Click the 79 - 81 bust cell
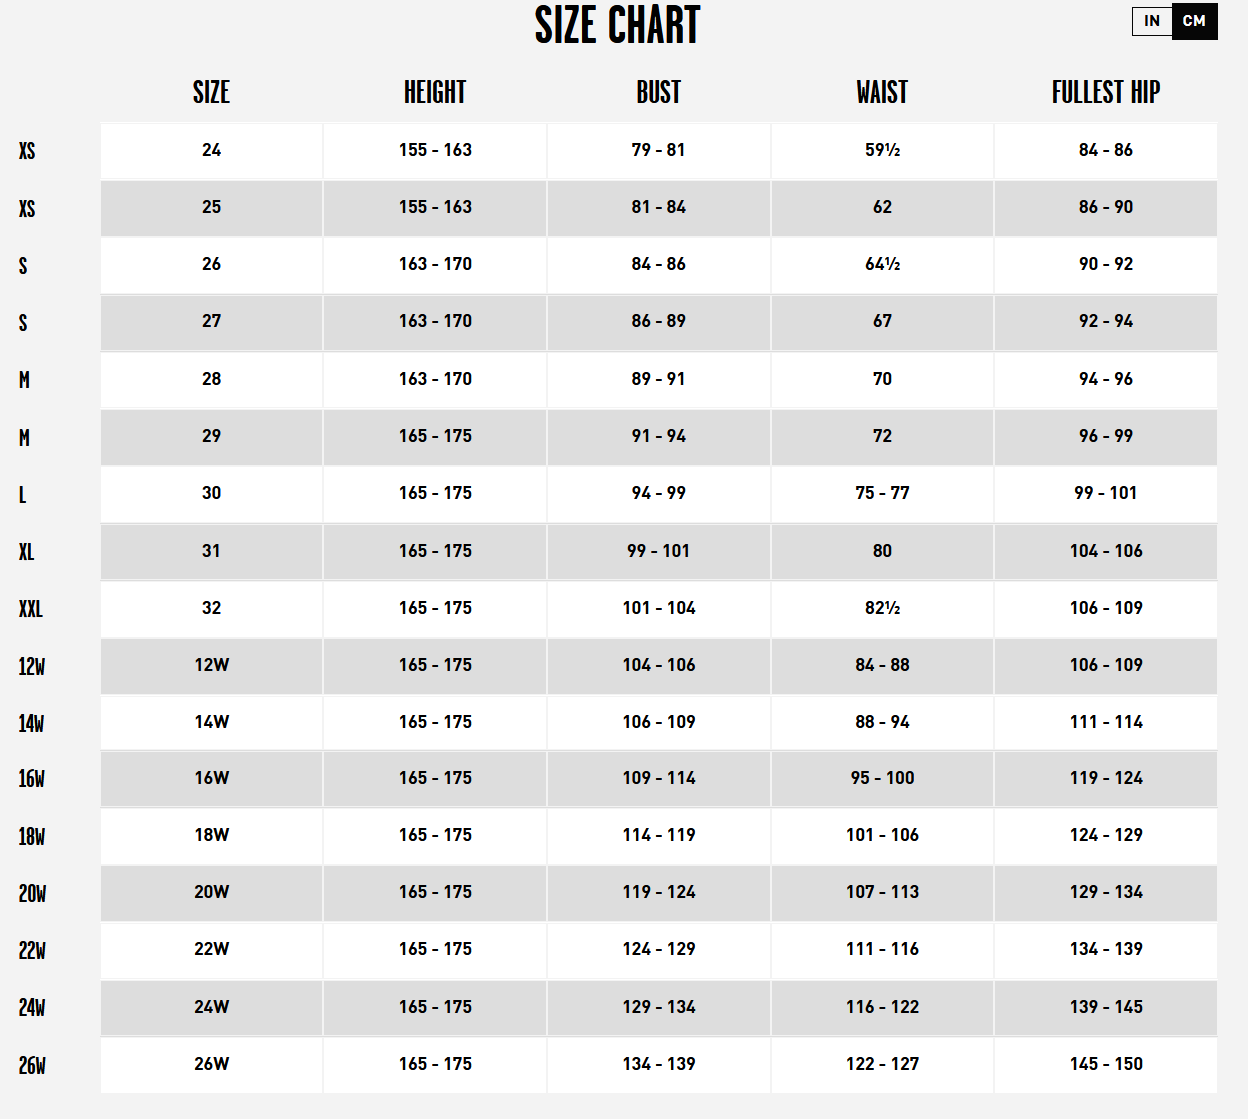The width and height of the screenshot is (1248, 1119). [658, 150]
